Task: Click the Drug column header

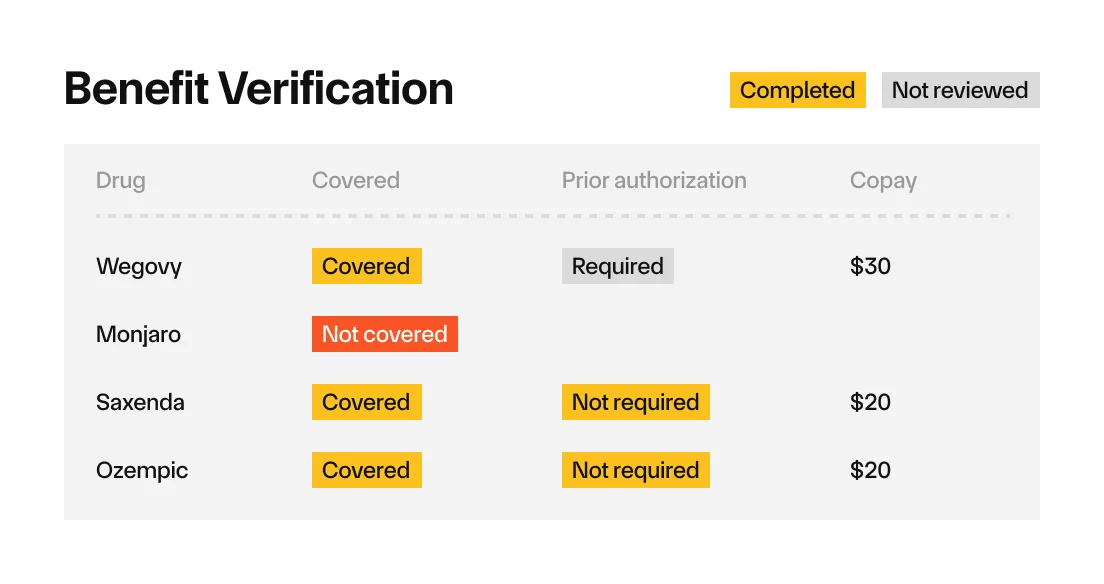Action: tap(120, 180)
